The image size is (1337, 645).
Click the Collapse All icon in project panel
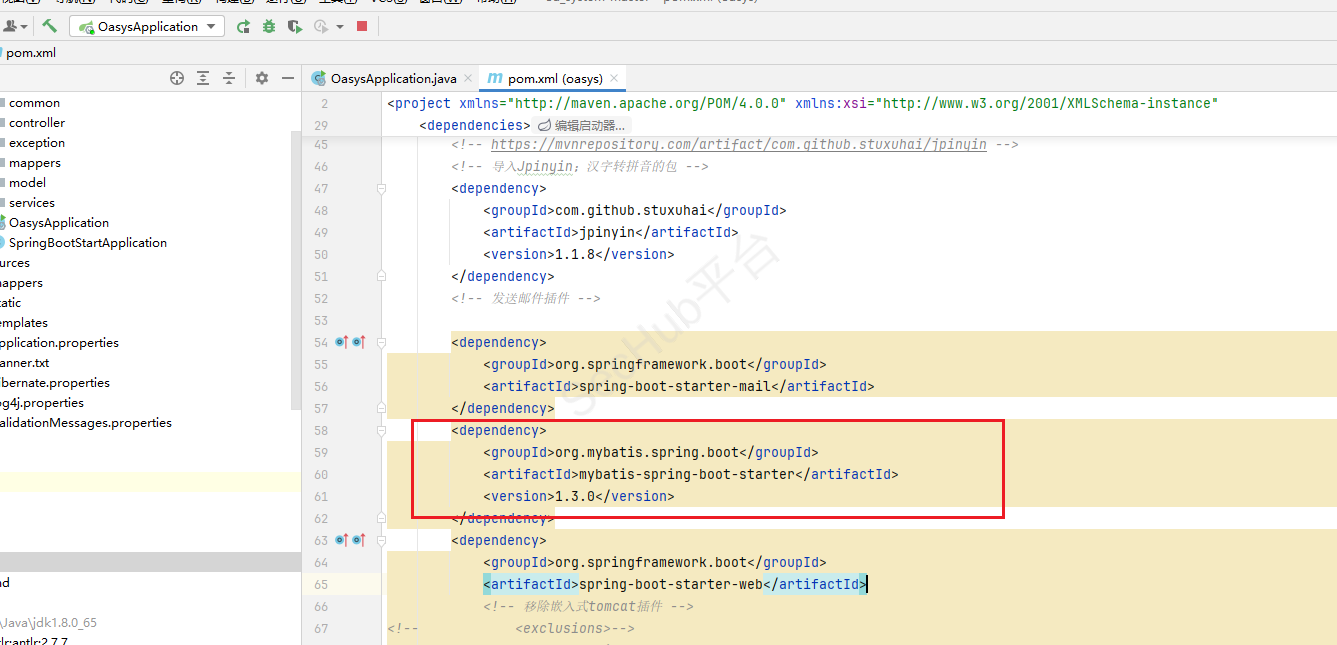point(229,78)
